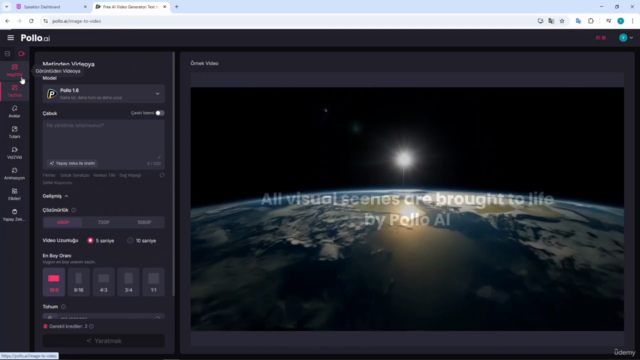Select the 4:3 aspect ratio

click(x=104, y=282)
